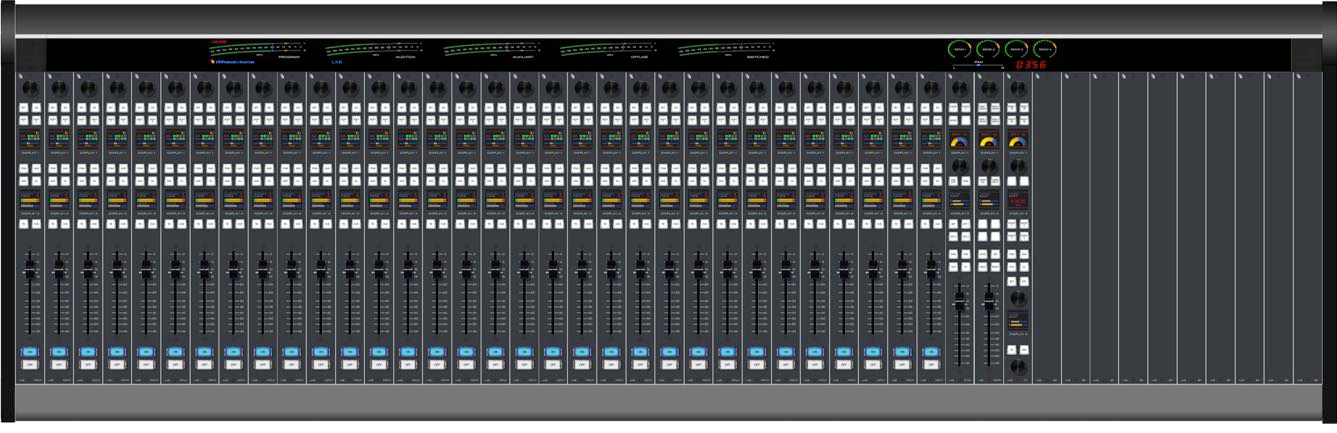Click the fourth round gauge above the clock
This screenshot has height=433, width=1337.
pos(1045,48)
